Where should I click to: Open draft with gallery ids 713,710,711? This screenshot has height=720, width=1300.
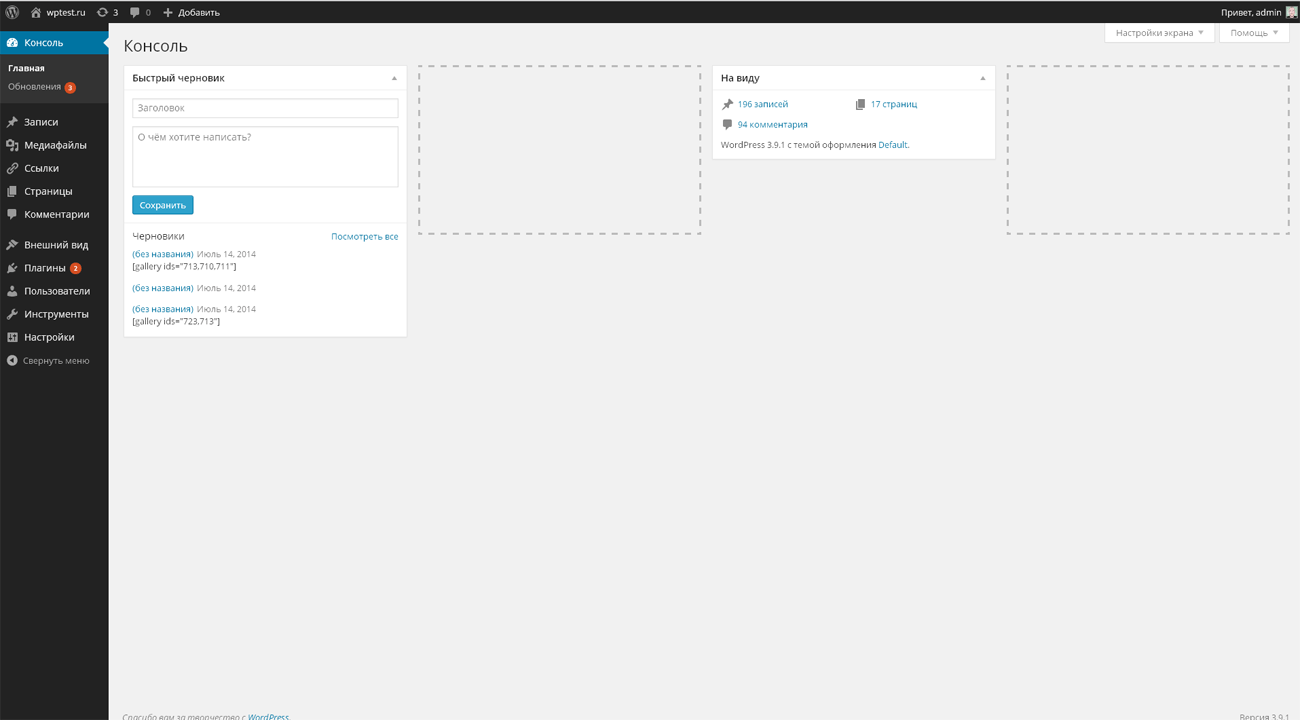tap(163, 254)
